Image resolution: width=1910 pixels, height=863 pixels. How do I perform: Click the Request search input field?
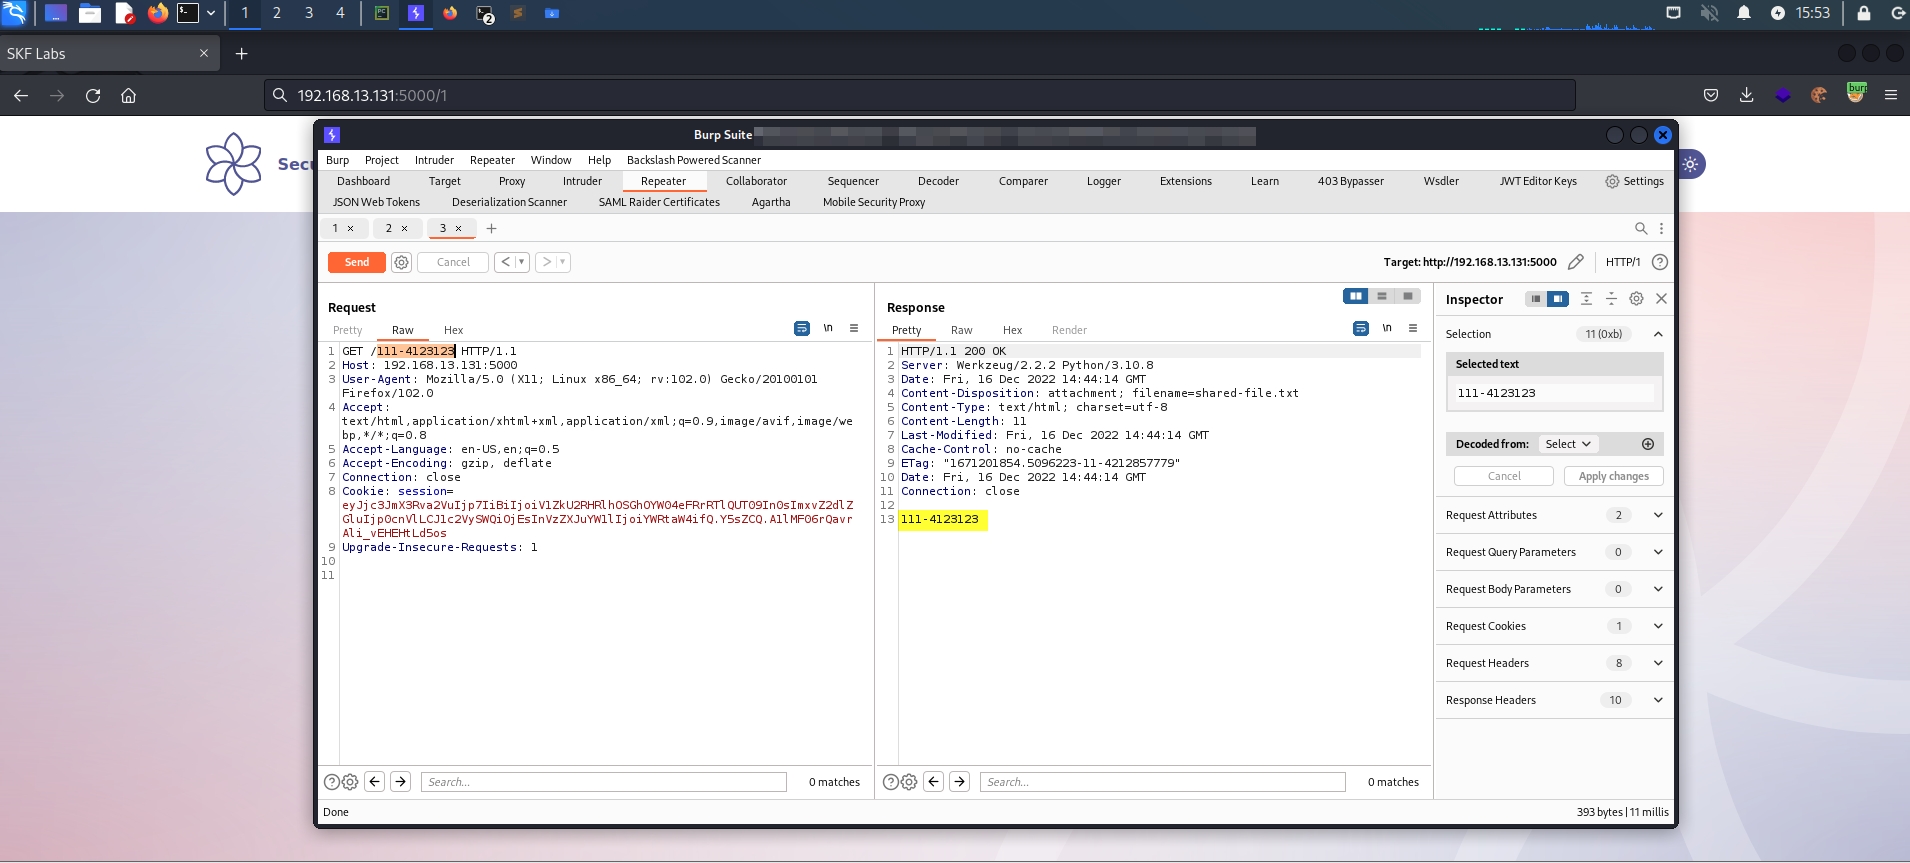point(604,782)
